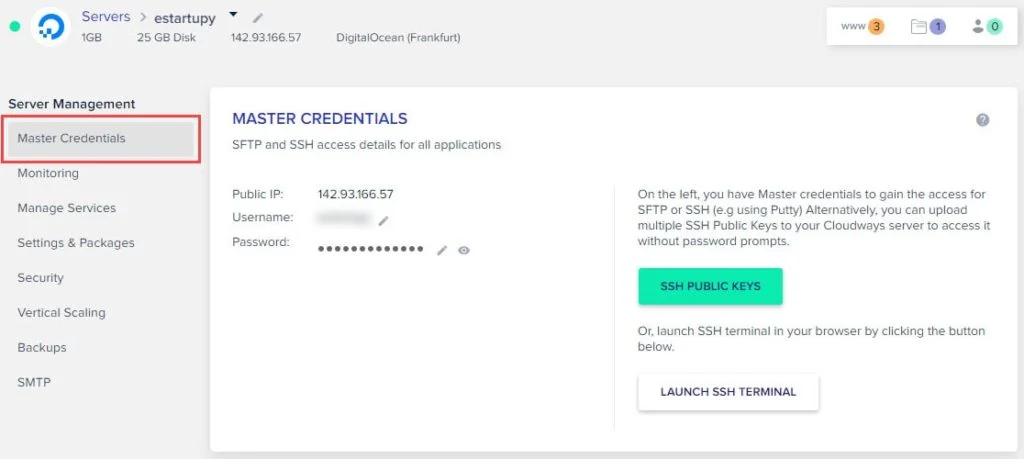Expand the estartupy server dropdown arrow

234,14
